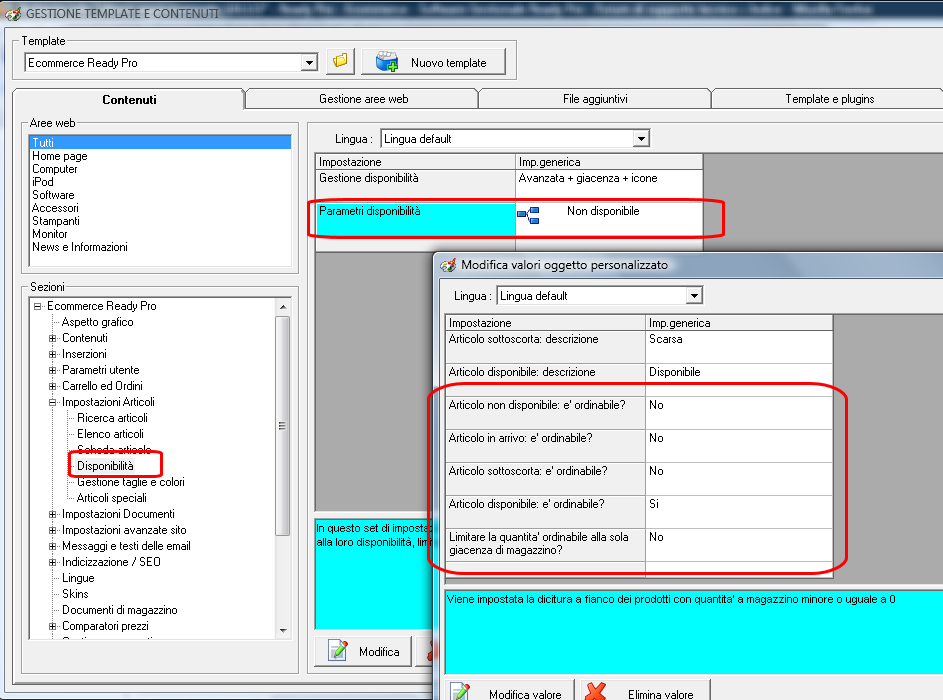
Task: Select Documenti di magazzino in the tree
Action: [120, 610]
